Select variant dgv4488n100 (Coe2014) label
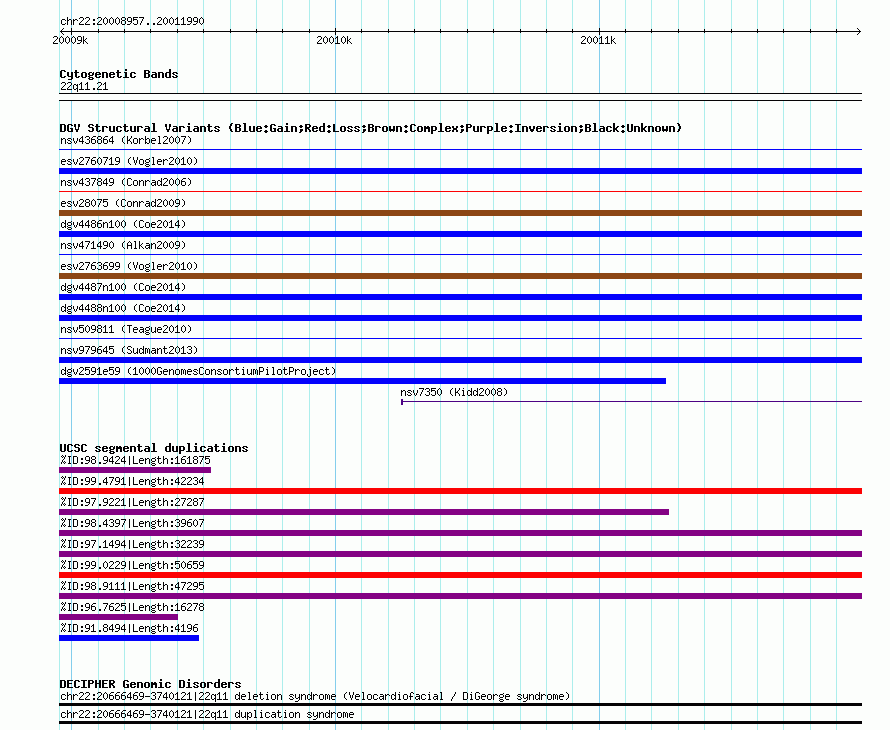Viewport: 890px width, 730px height. (123, 308)
